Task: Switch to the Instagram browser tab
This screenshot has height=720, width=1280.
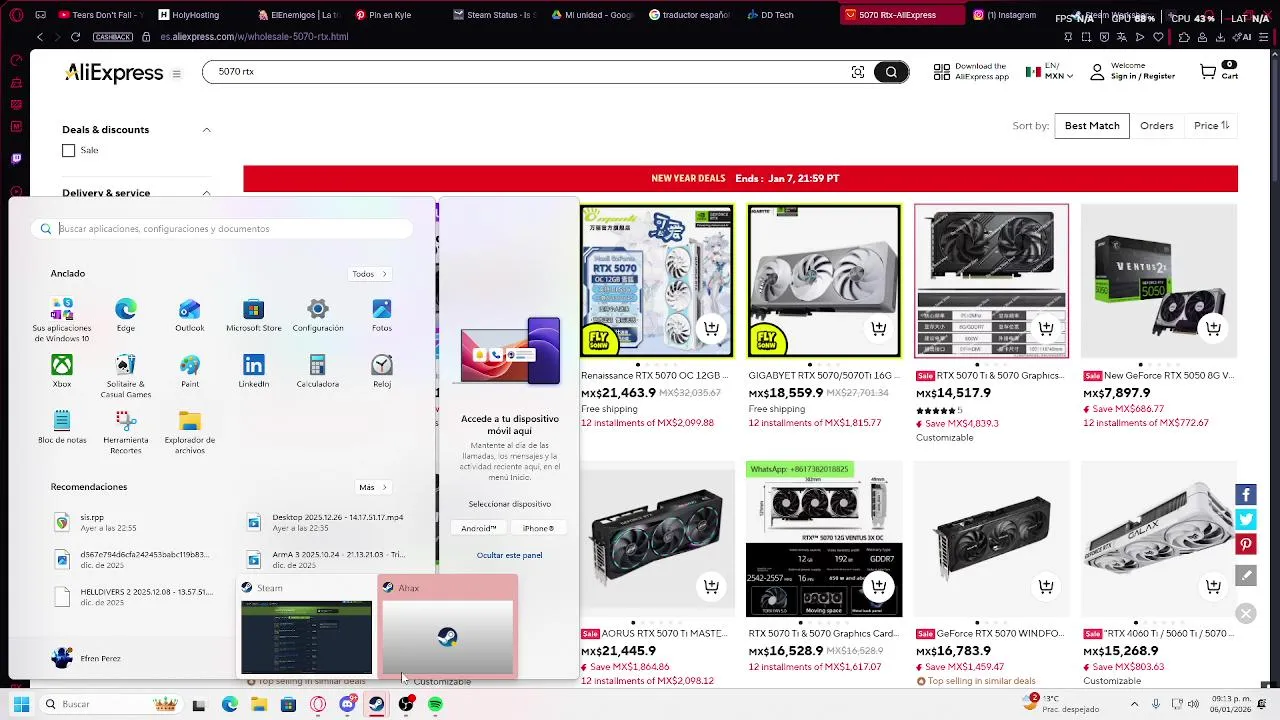Action: (x=1005, y=15)
